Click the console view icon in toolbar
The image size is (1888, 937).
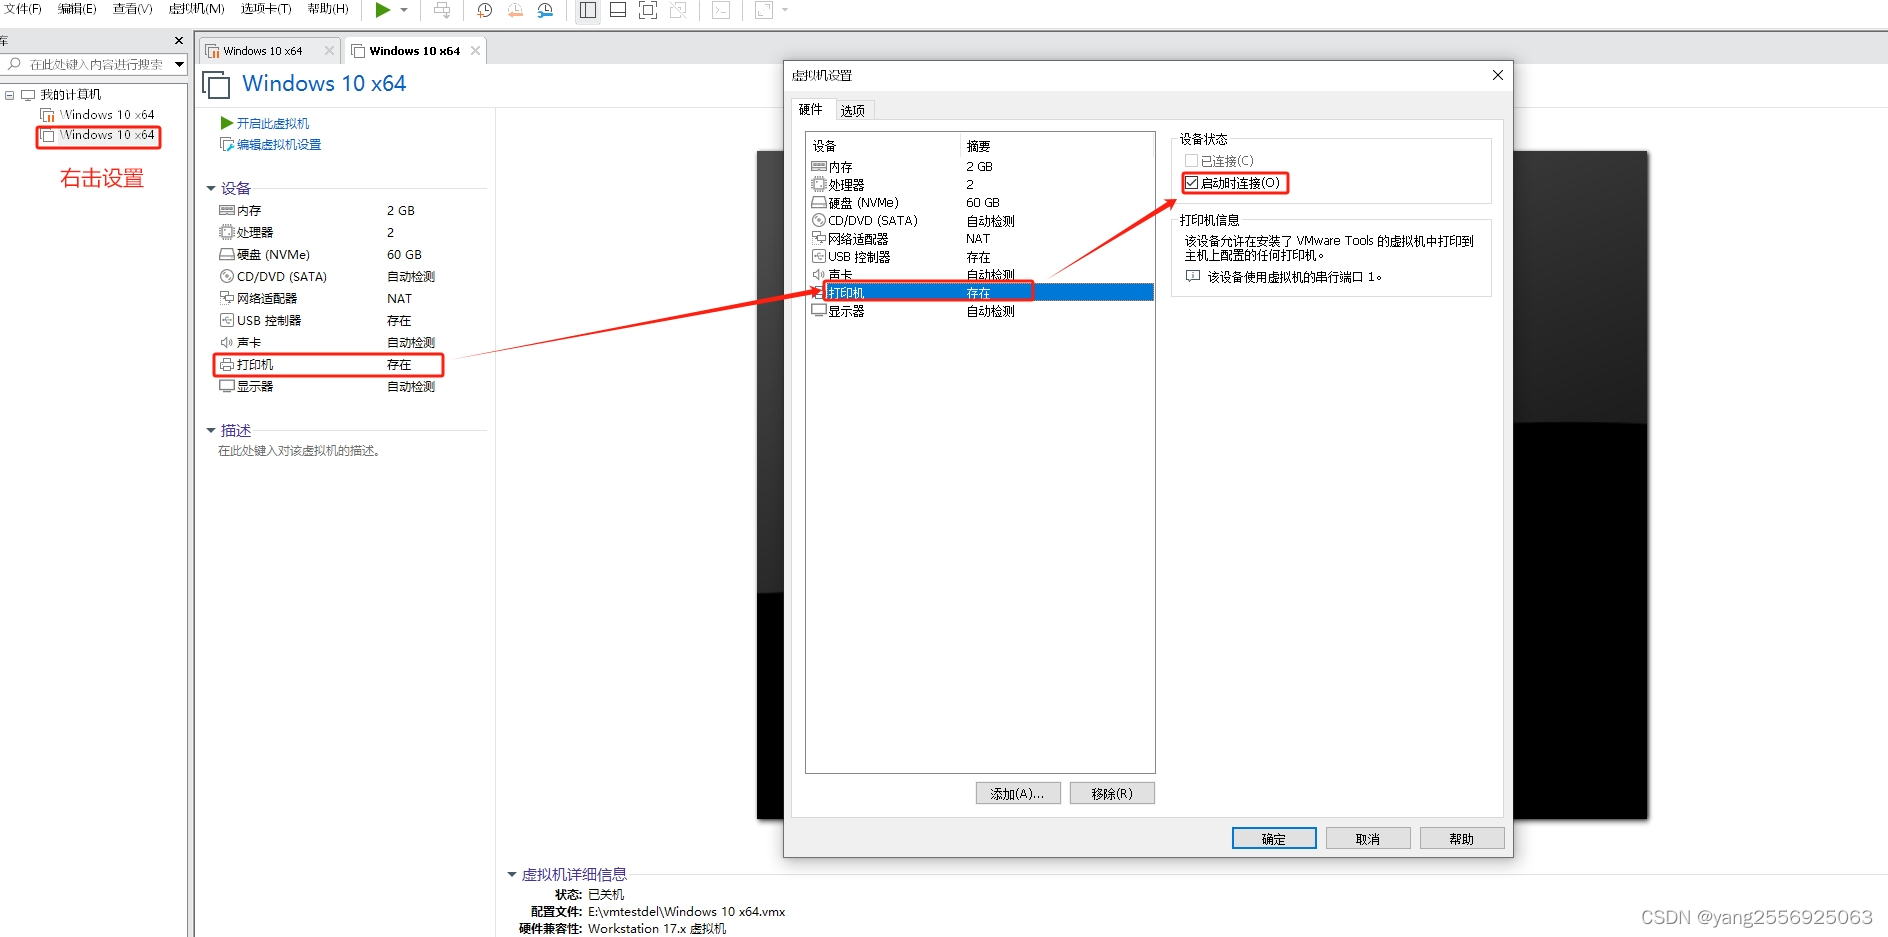point(721,10)
